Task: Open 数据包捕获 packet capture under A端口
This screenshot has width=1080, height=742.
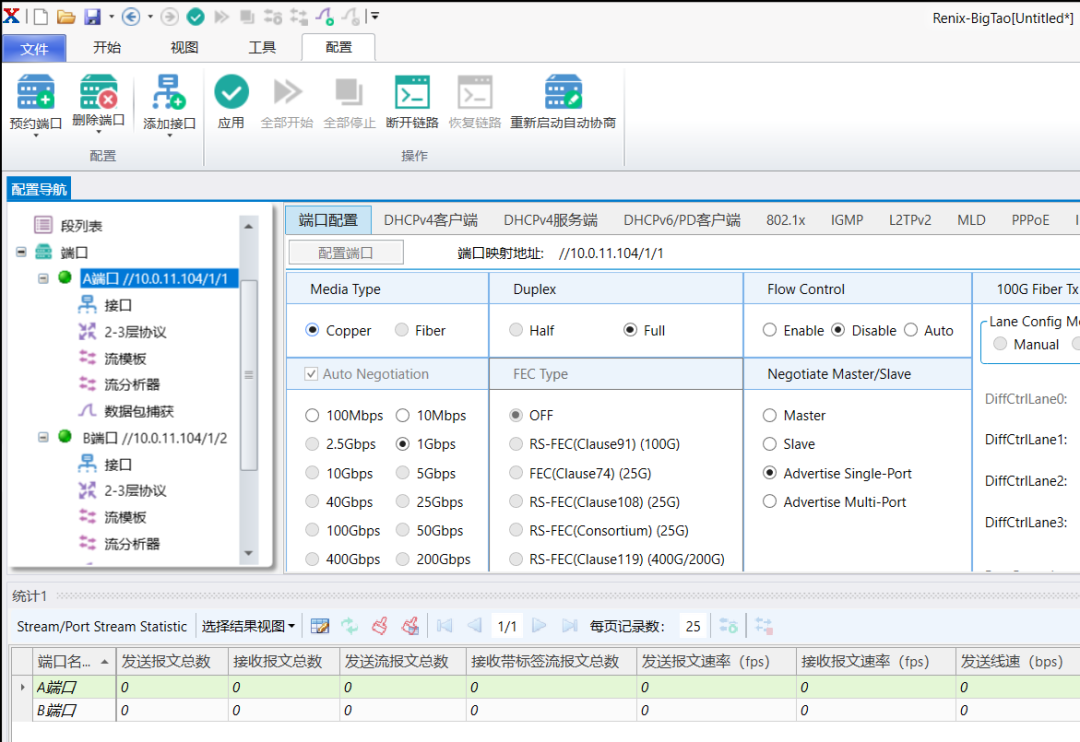Action: pyautogui.click(x=139, y=411)
